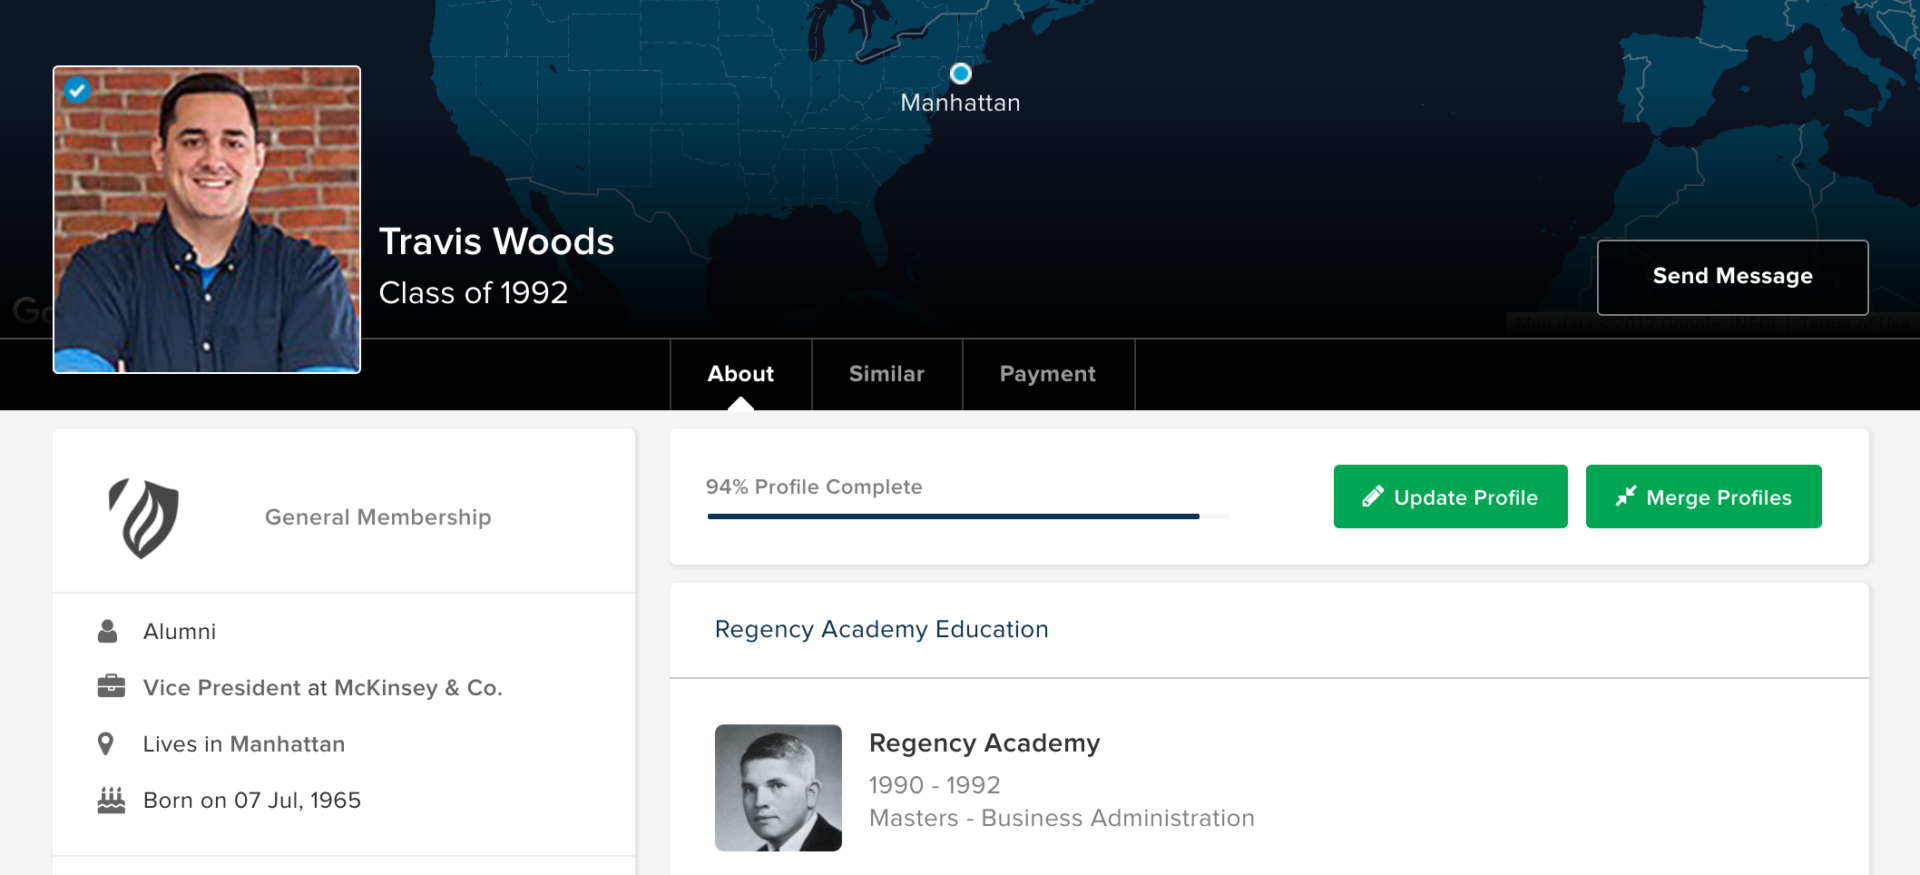Click the Merge Profiles button
Viewport: 1920px width, 875px height.
pyautogui.click(x=1703, y=496)
